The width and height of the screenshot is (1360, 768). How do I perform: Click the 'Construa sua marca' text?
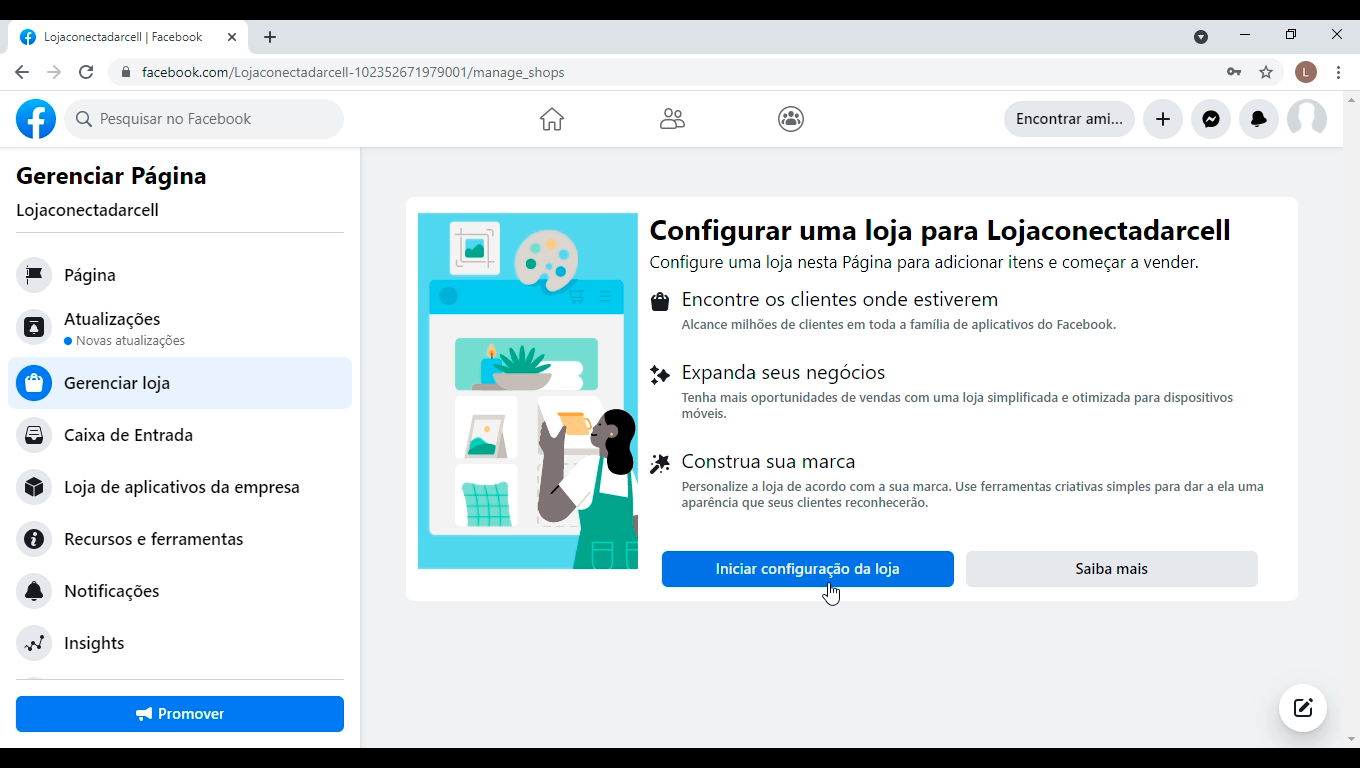768,461
